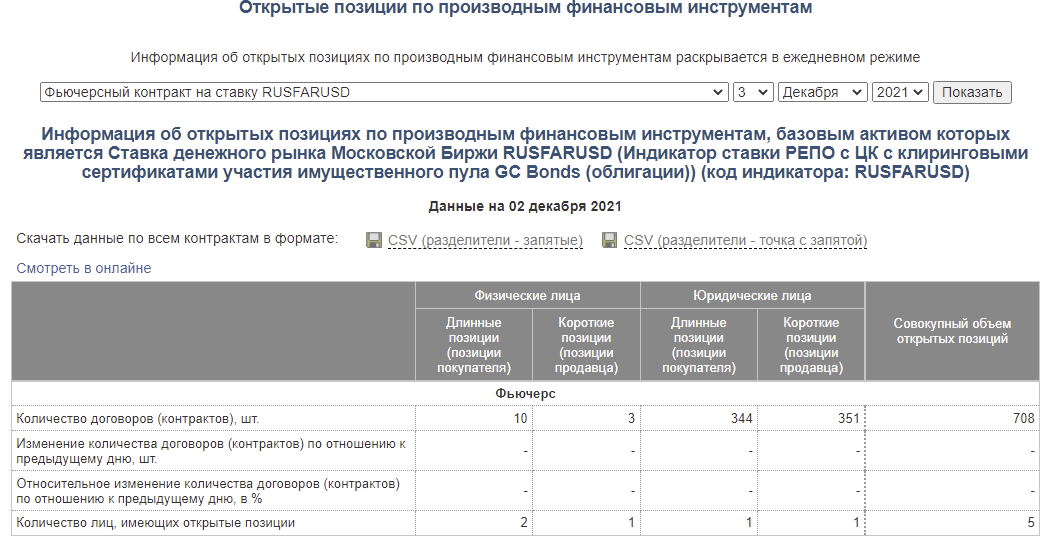The image size is (1044, 540).
Task: Download CSV (разделители - точка с запятой)
Action: (x=745, y=240)
